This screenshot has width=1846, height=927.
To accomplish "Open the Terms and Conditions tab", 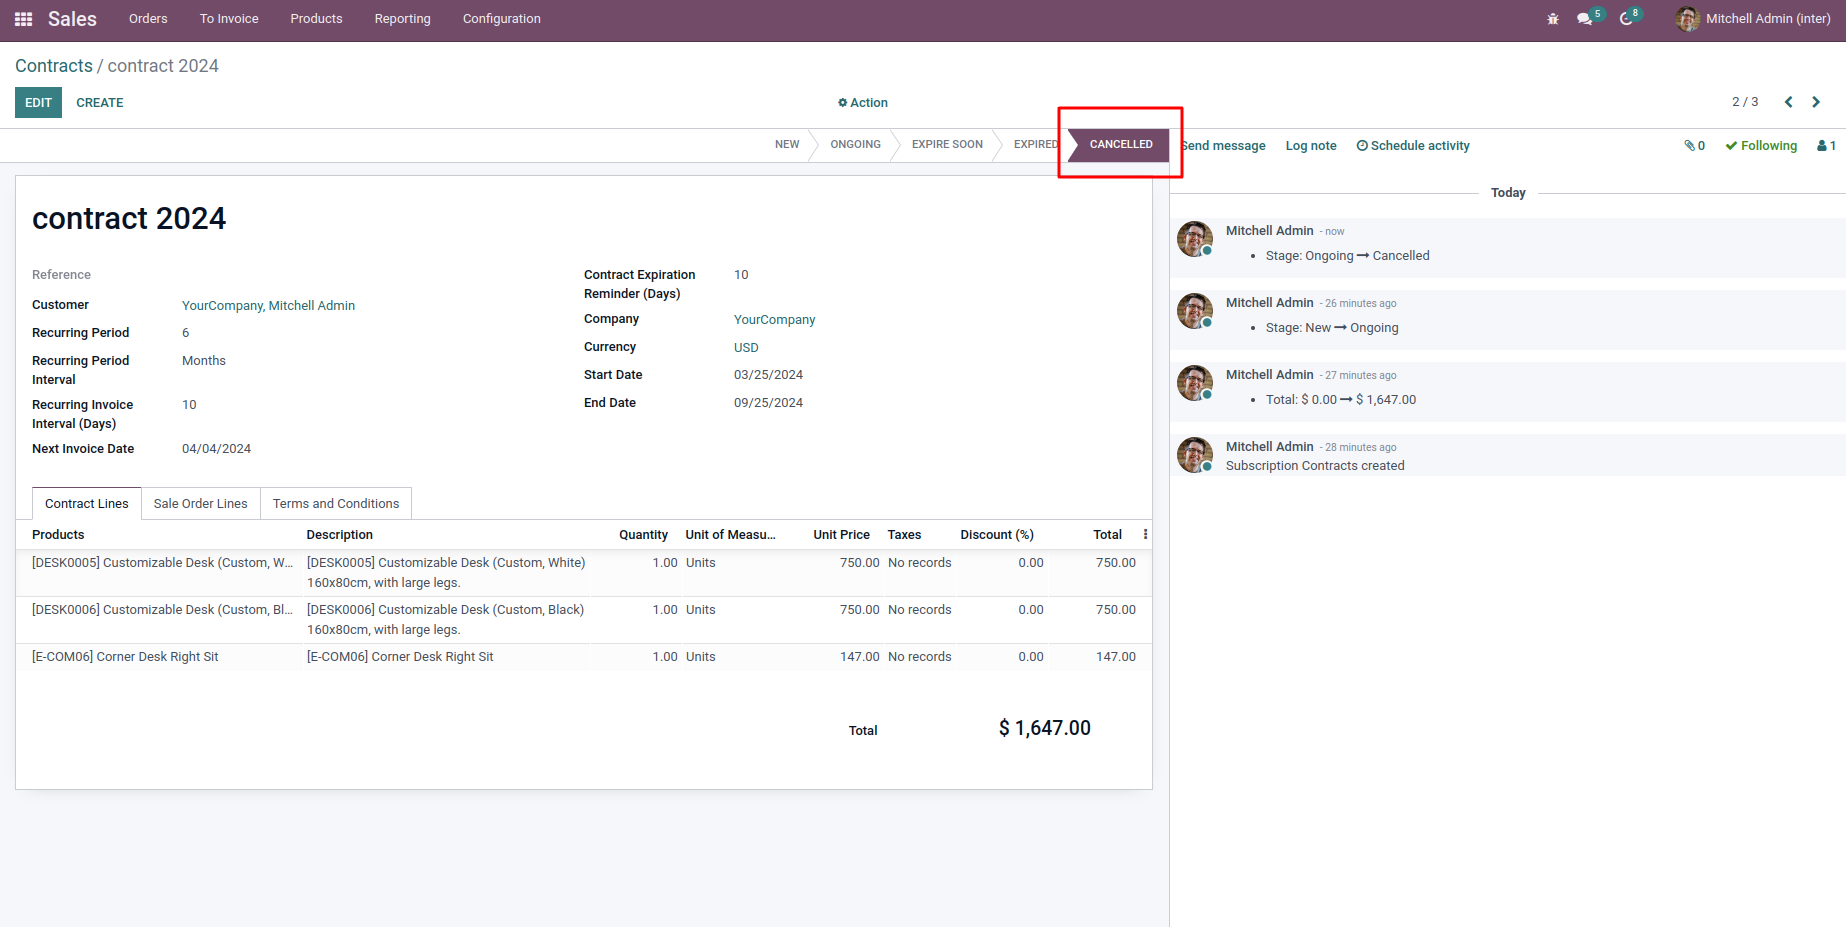I will [335, 504].
